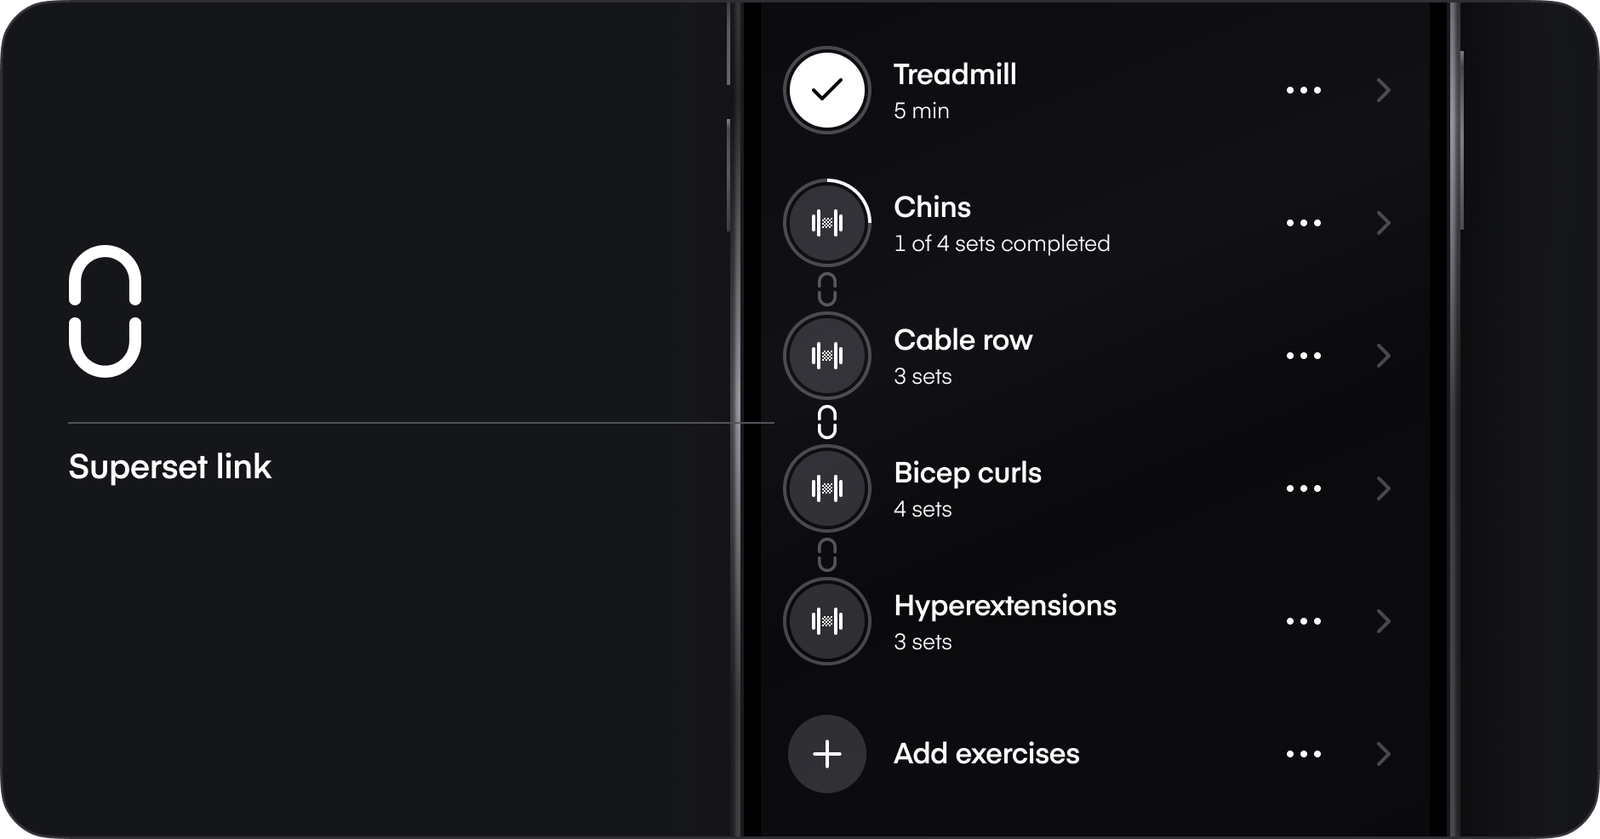Unlink the superset between Cable row and Bicep curls
This screenshot has width=1600, height=839.
point(827,422)
